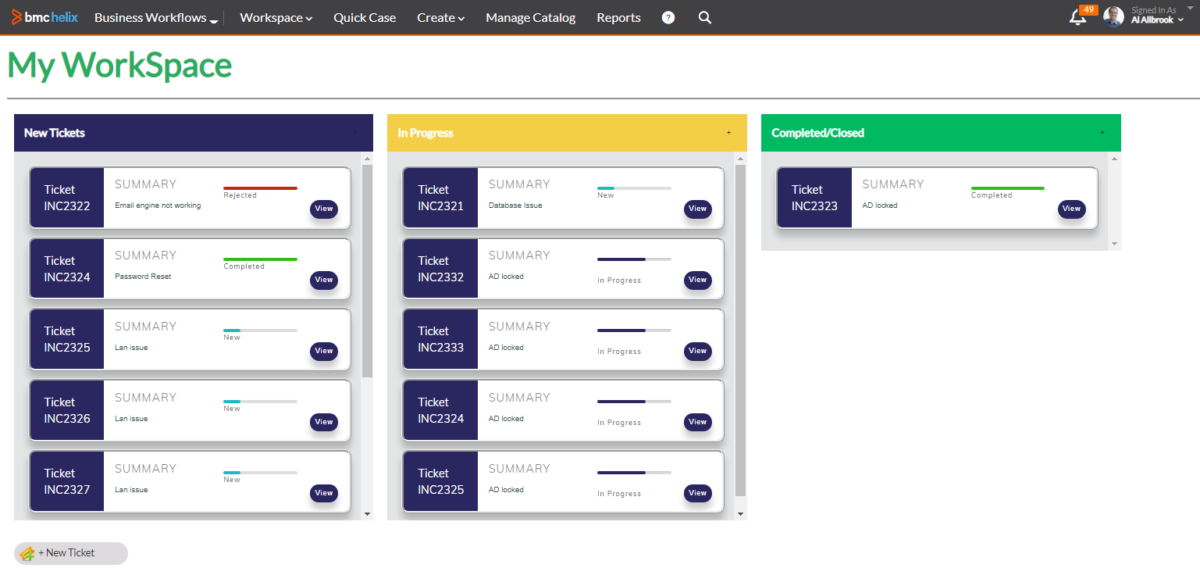Image resolution: width=1200 pixels, height=586 pixels.
Task: Click the + New Ticket button
Action: pos(71,553)
